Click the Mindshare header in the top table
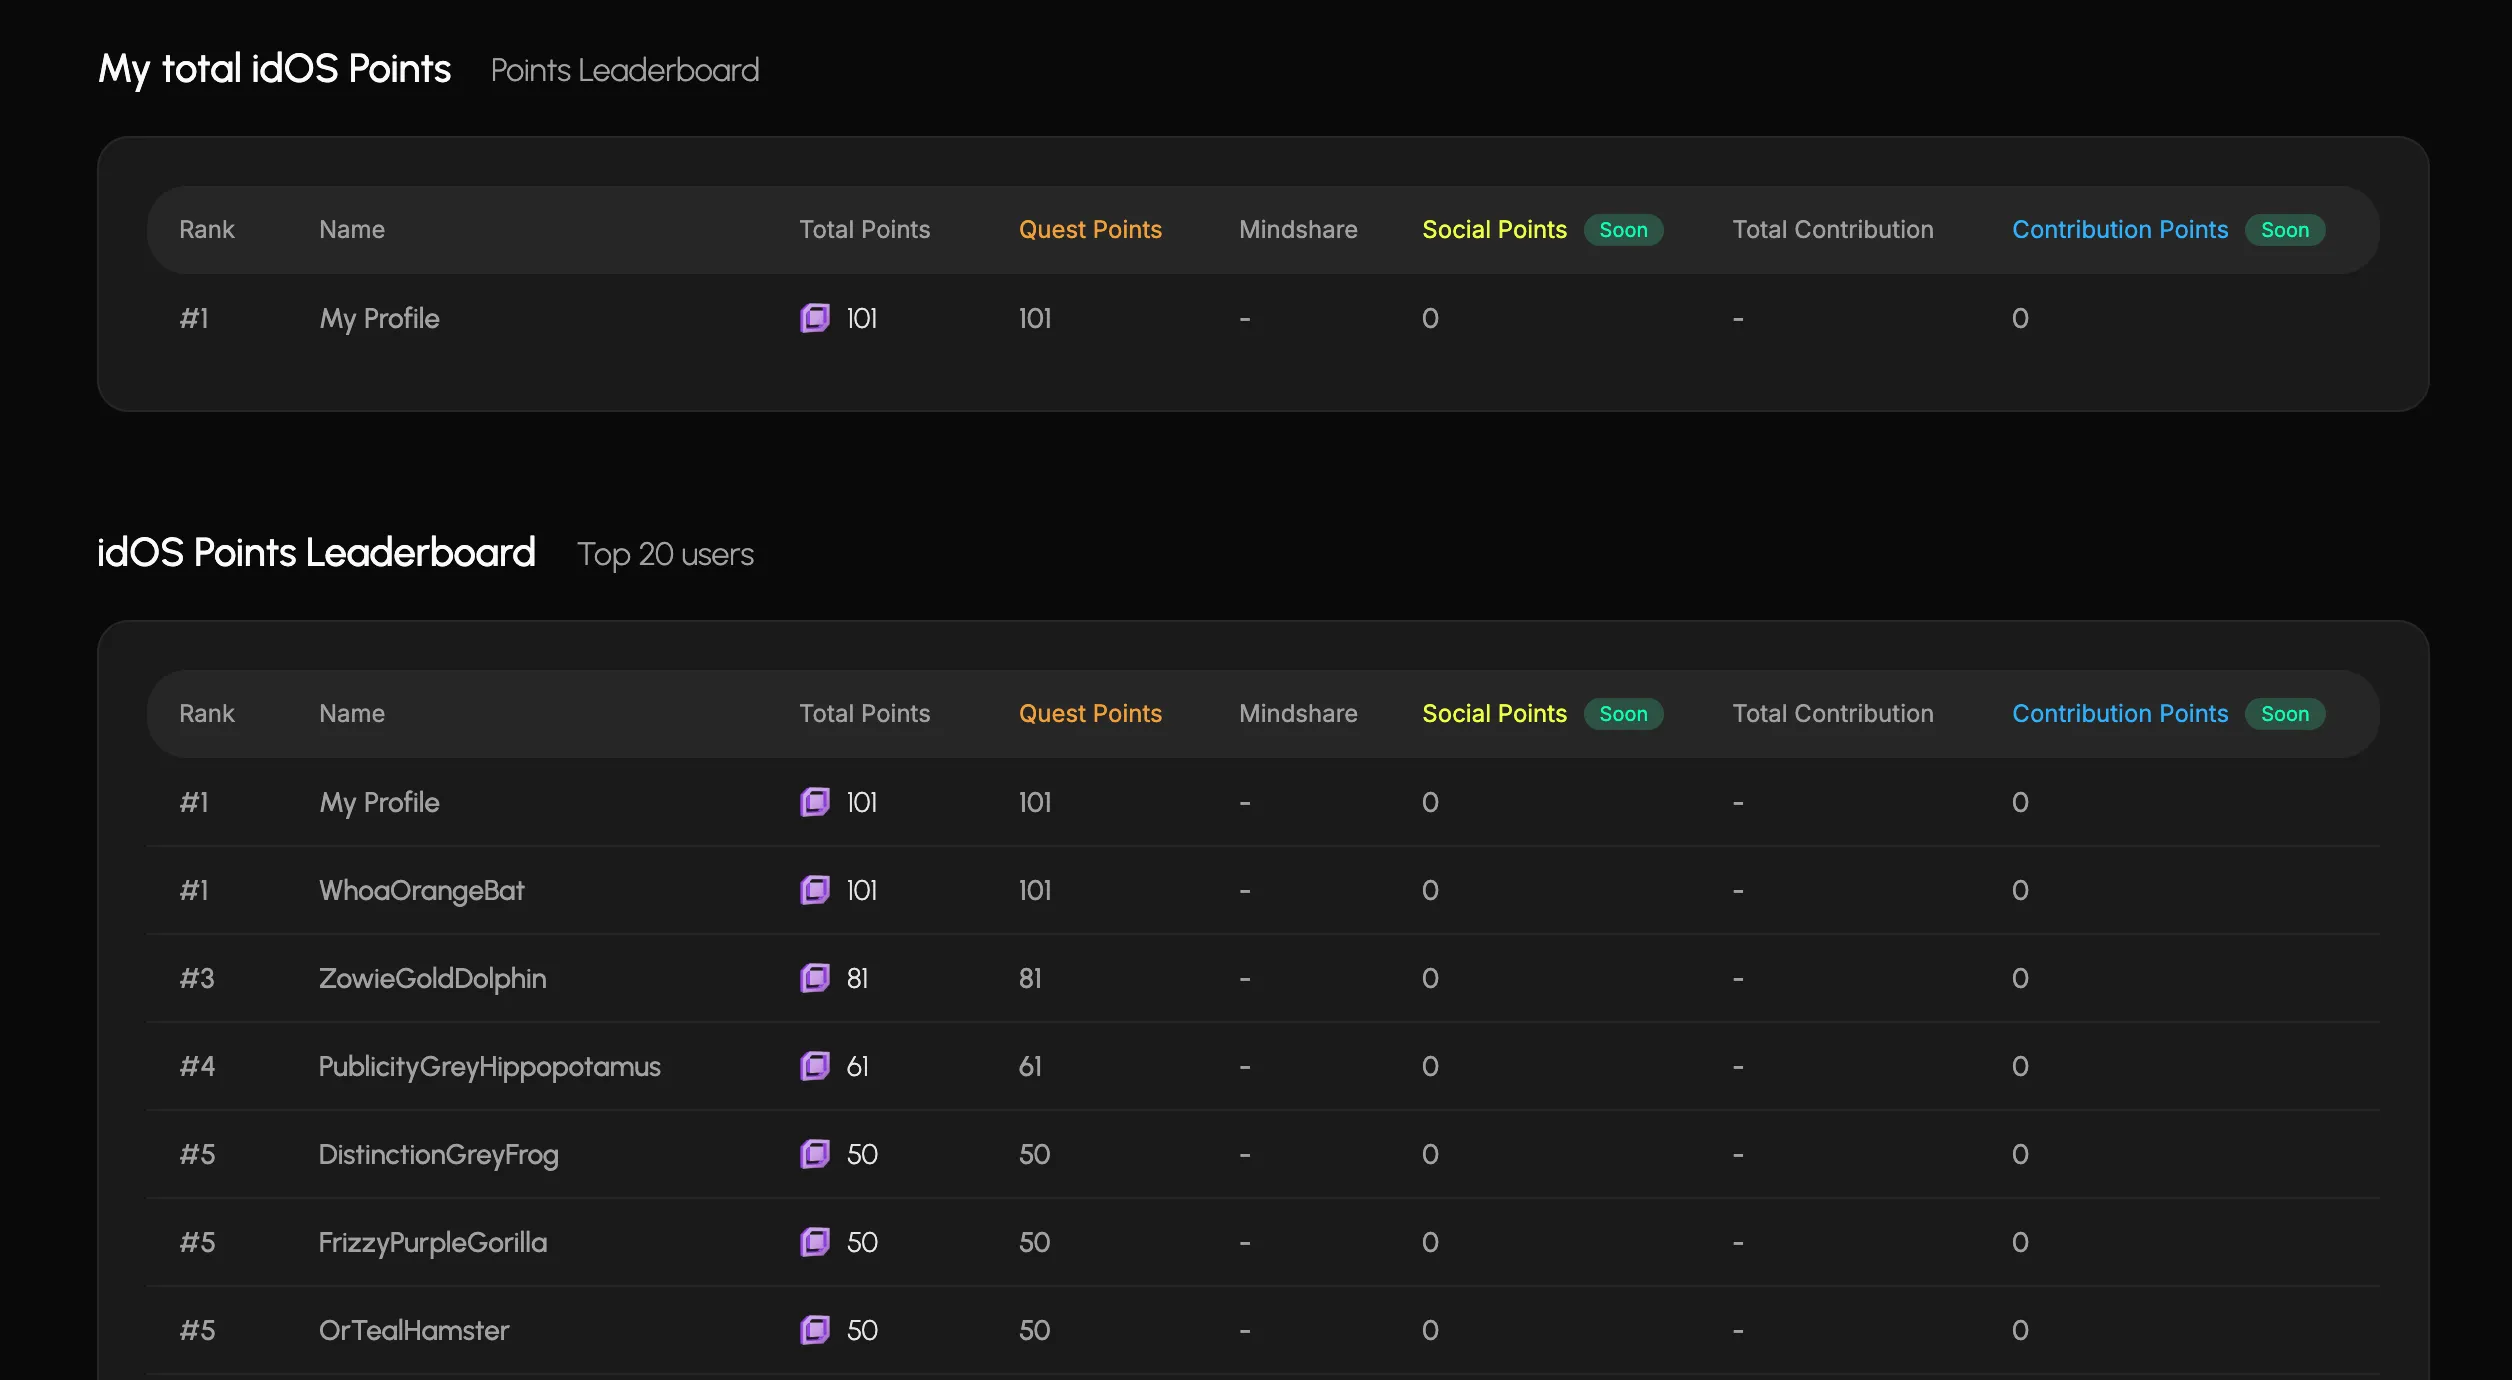Image resolution: width=2512 pixels, height=1380 pixels. [x=1298, y=230]
